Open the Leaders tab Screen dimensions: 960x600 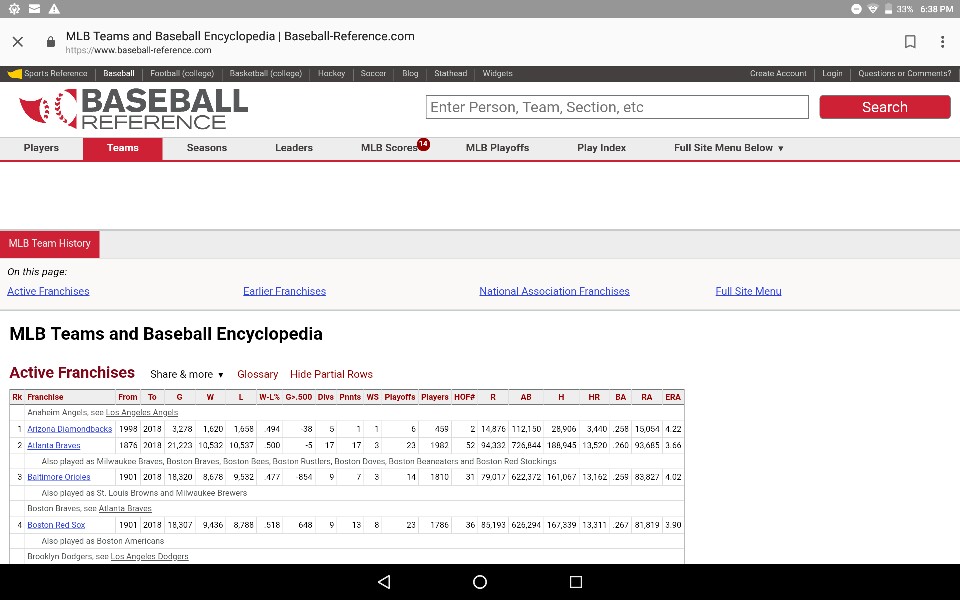tap(294, 148)
